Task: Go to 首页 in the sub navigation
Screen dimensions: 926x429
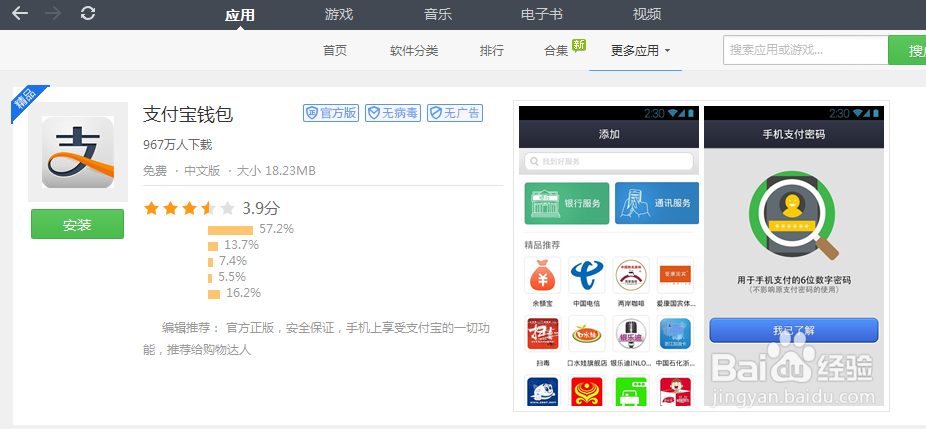Action: (x=335, y=51)
